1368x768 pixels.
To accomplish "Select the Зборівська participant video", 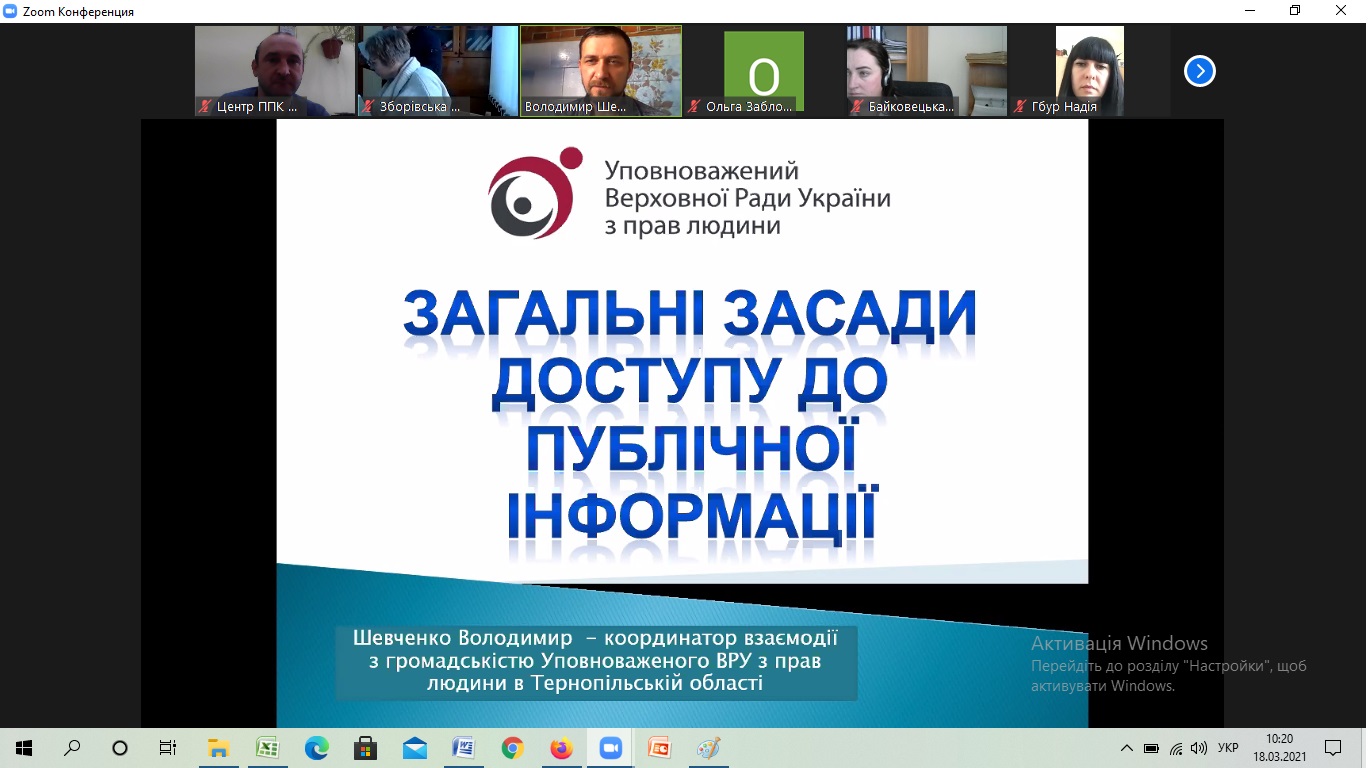I will [439, 71].
